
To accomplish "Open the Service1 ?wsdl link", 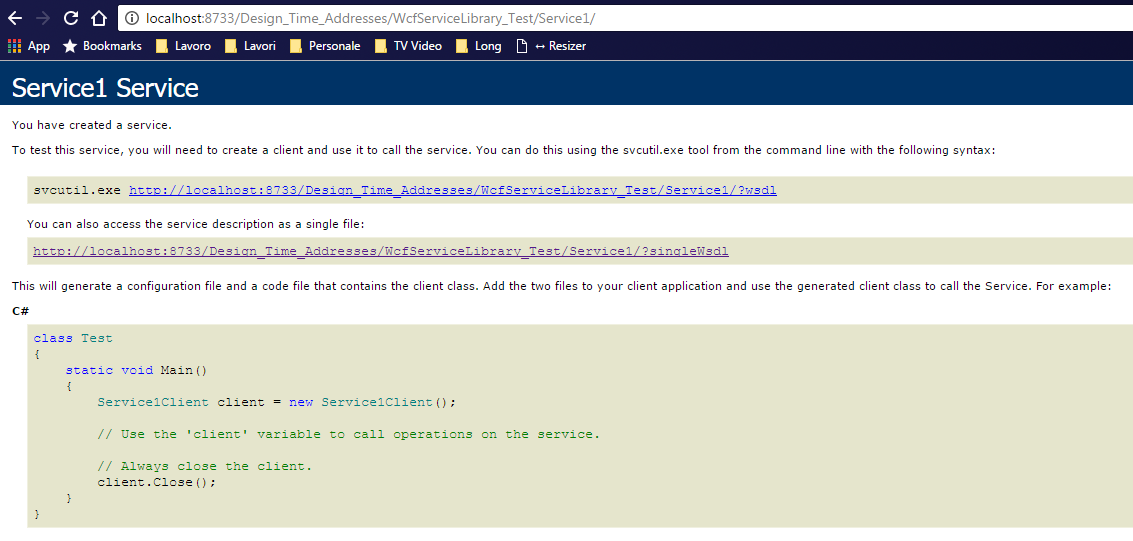I will pos(452,190).
